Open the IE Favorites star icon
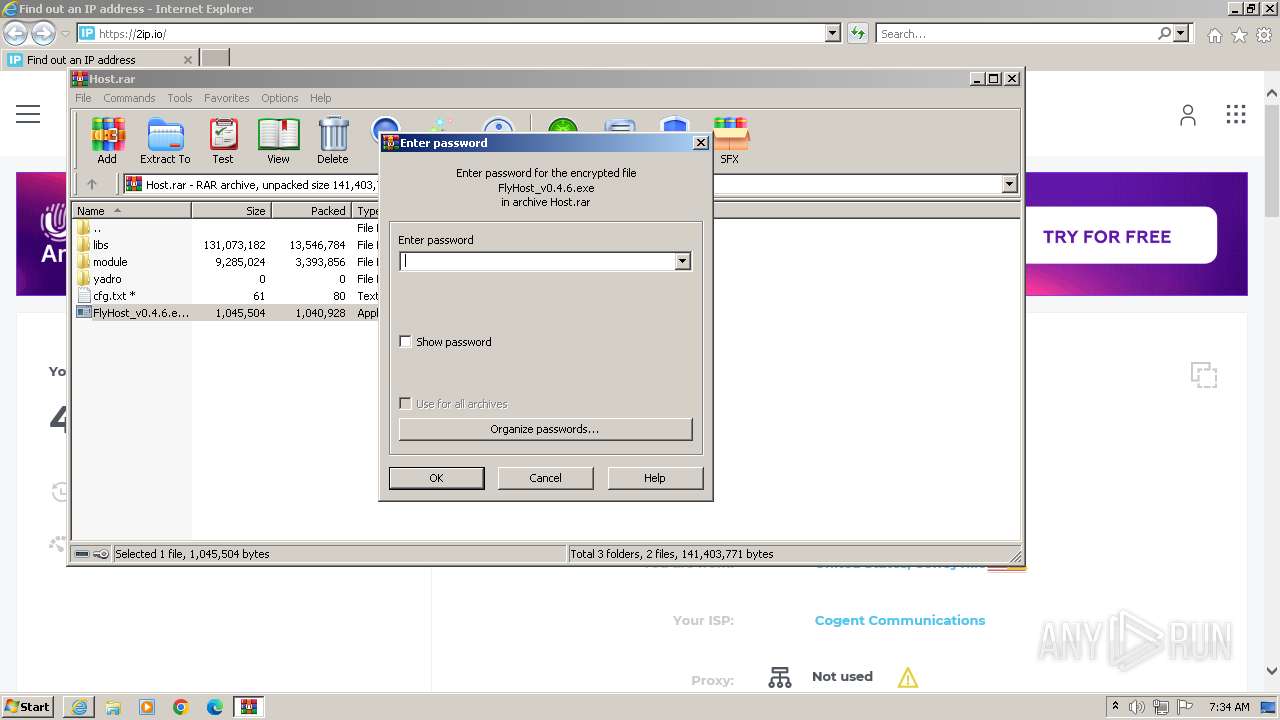Image resolution: width=1280 pixels, height=720 pixels. pos(1239,35)
